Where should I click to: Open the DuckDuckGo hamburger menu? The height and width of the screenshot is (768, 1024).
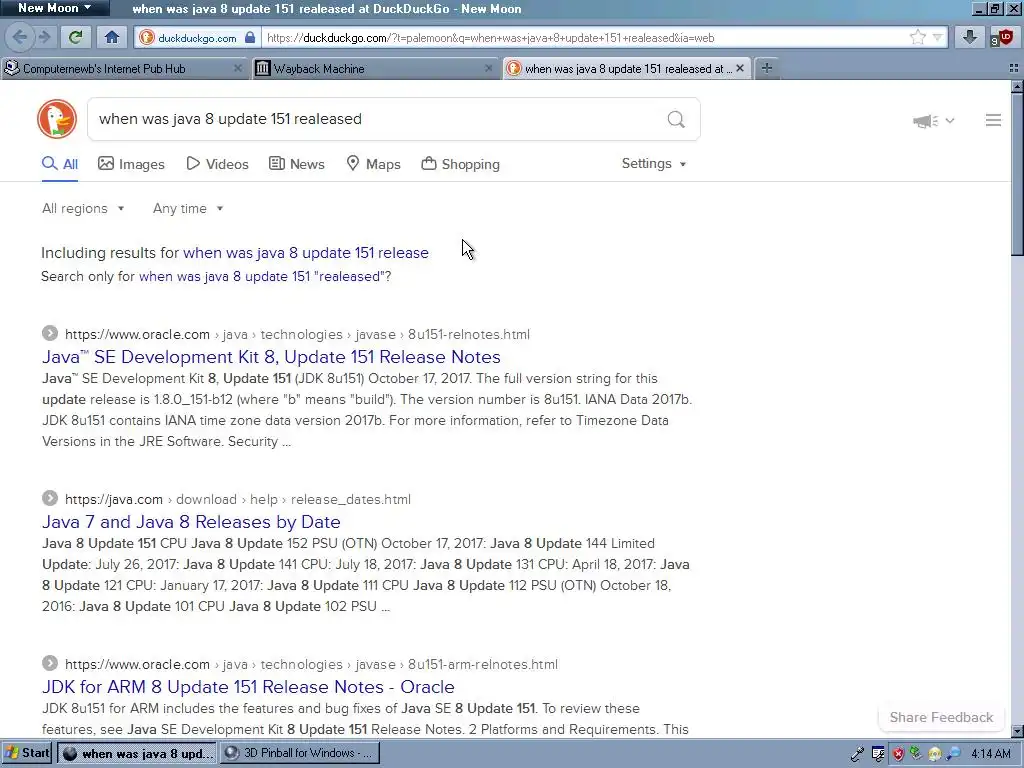point(993,120)
